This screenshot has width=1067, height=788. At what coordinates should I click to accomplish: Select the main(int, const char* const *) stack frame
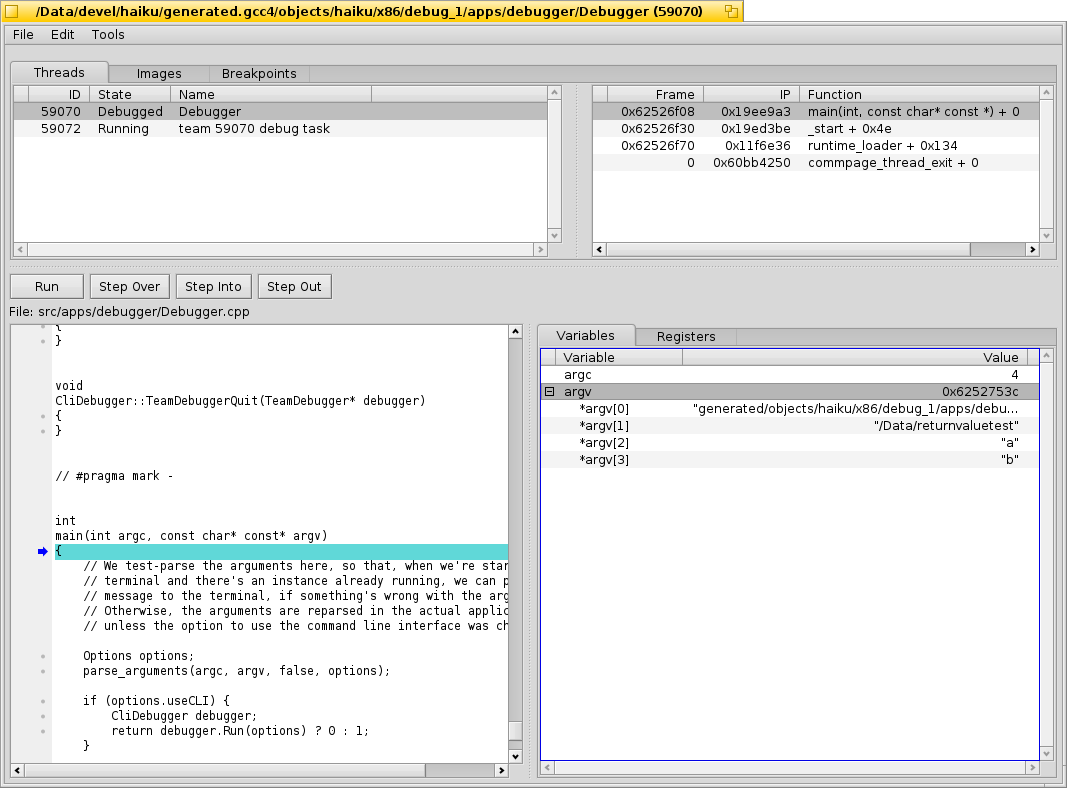[x=816, y=112]
